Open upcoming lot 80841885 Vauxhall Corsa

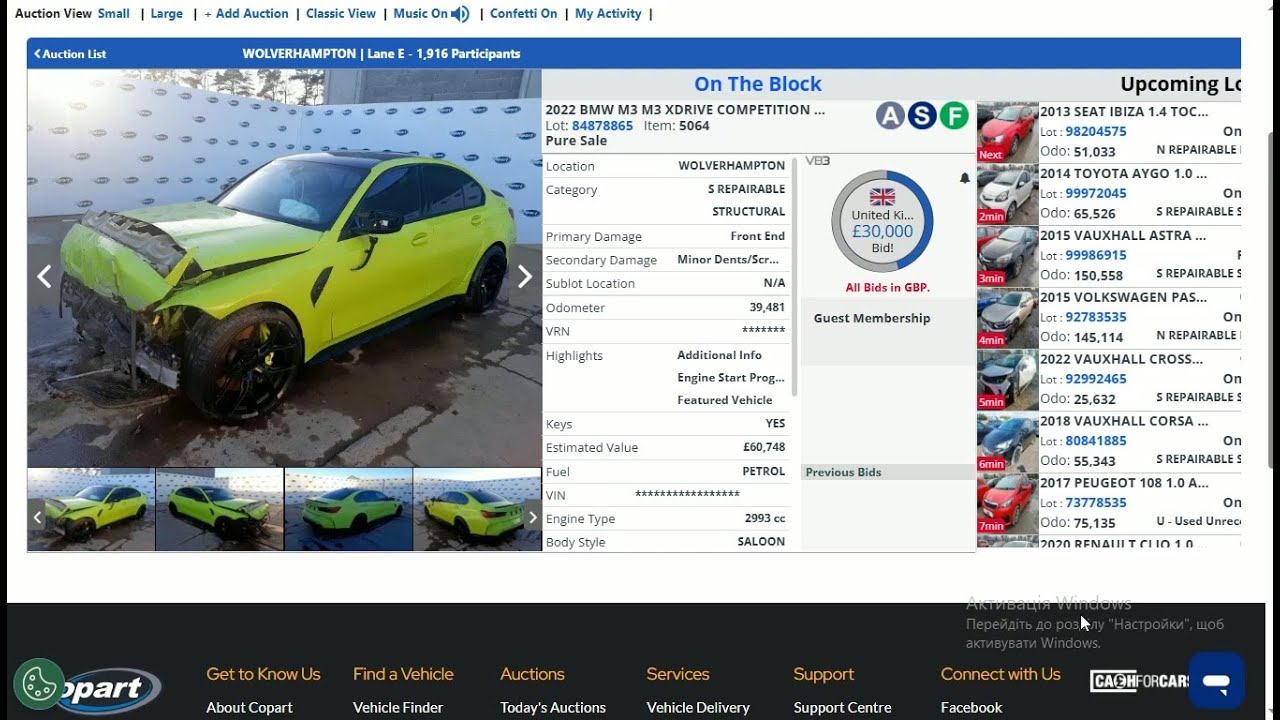(x=1096, y=440)
